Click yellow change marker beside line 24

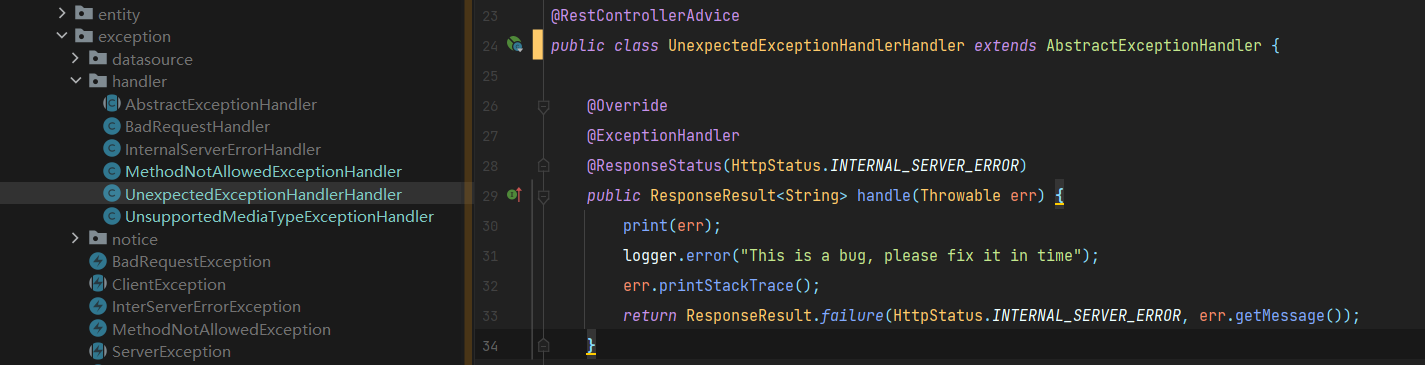[538, 45]
